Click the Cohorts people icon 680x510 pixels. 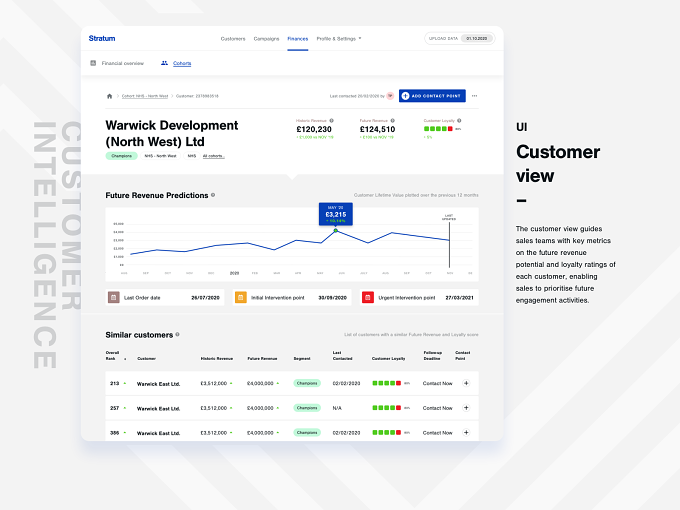164,63
